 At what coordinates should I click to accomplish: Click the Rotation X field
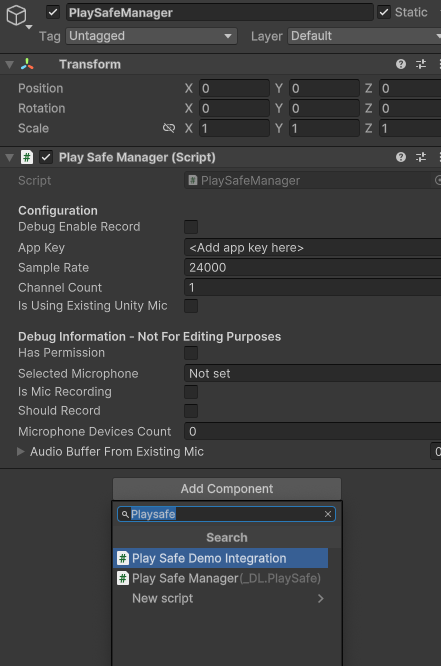[234, 108]
